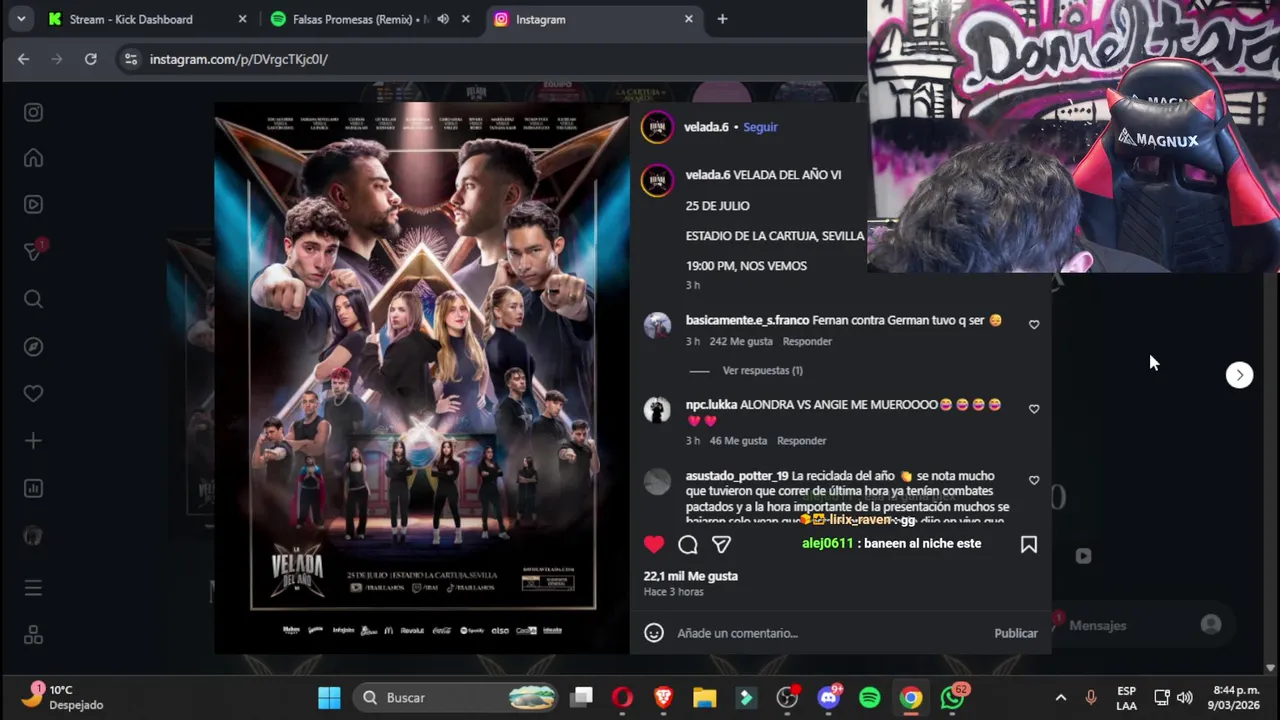Follow velada.6 via the Seguir link
The width and height of the screenshot is (1280, 720).
[760, 127]
